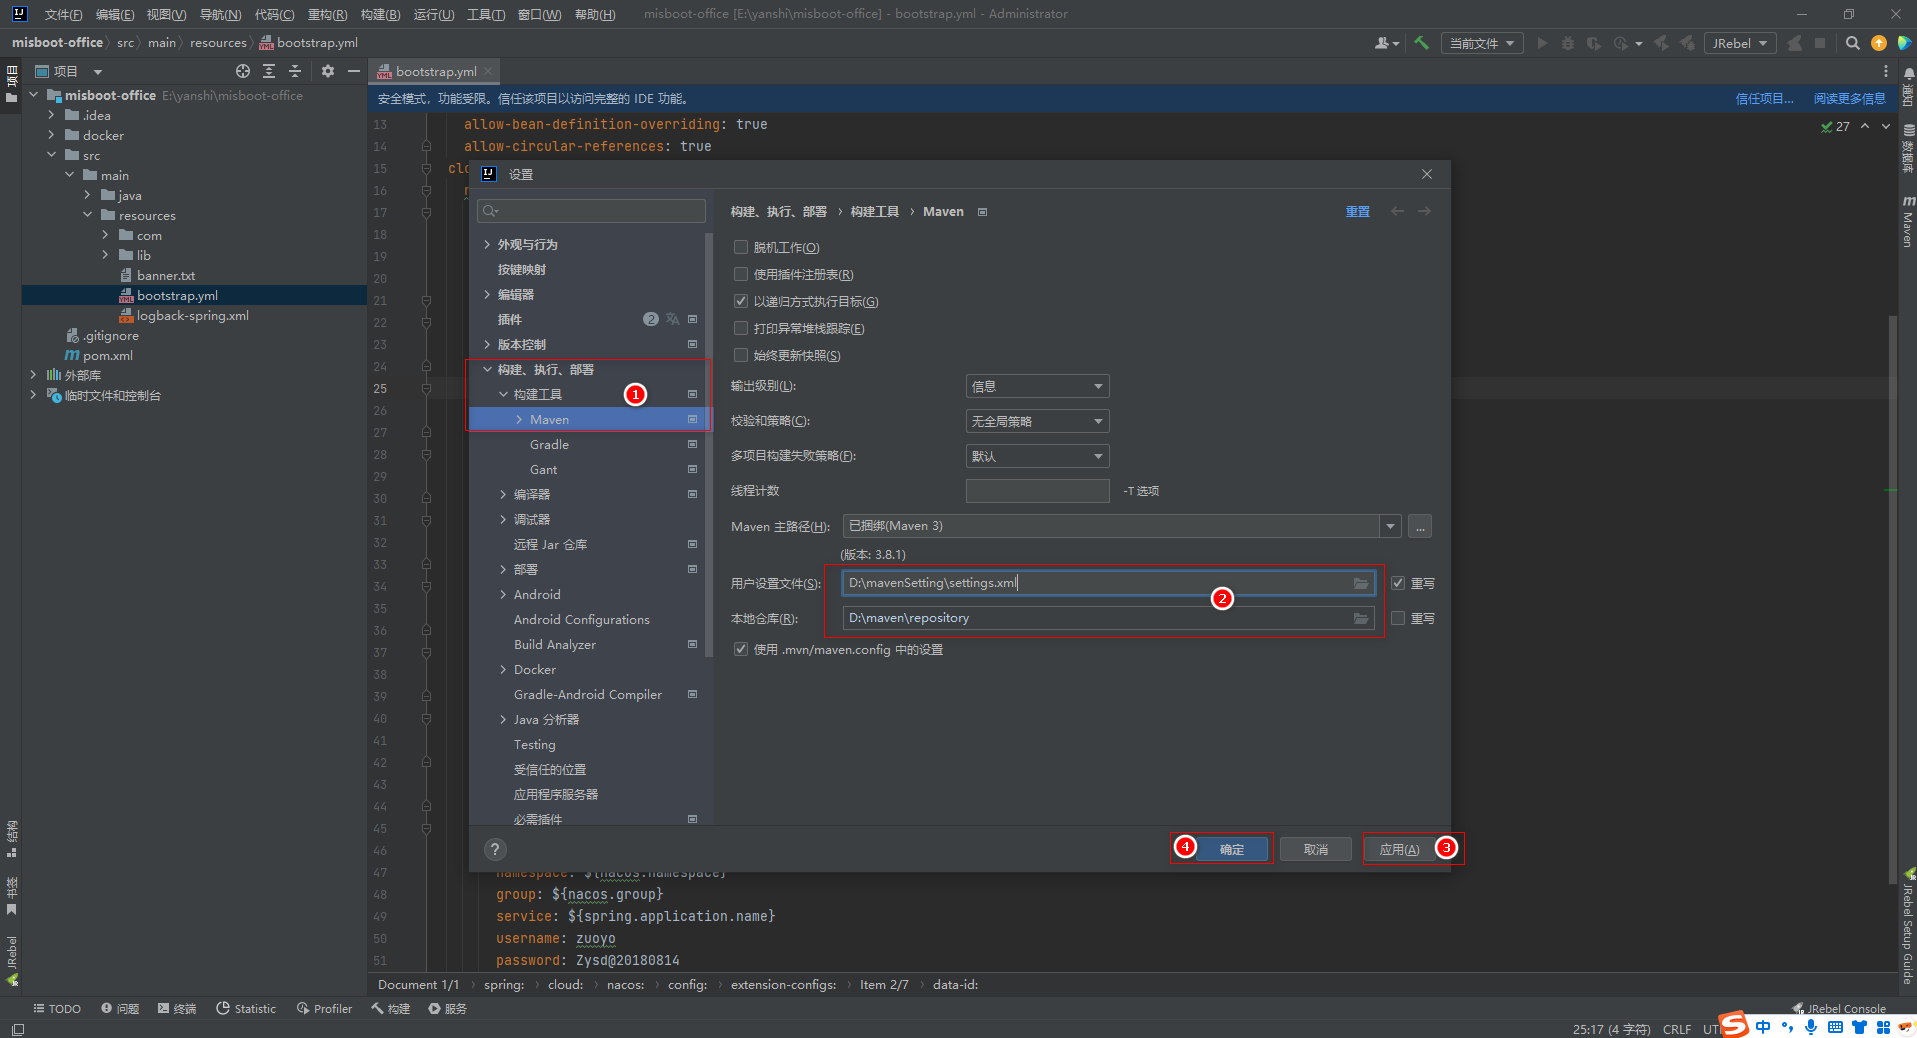1917x1038 pixels.
Task: Enable Use plugin registry checkbox
Action: tap(741, 274)
